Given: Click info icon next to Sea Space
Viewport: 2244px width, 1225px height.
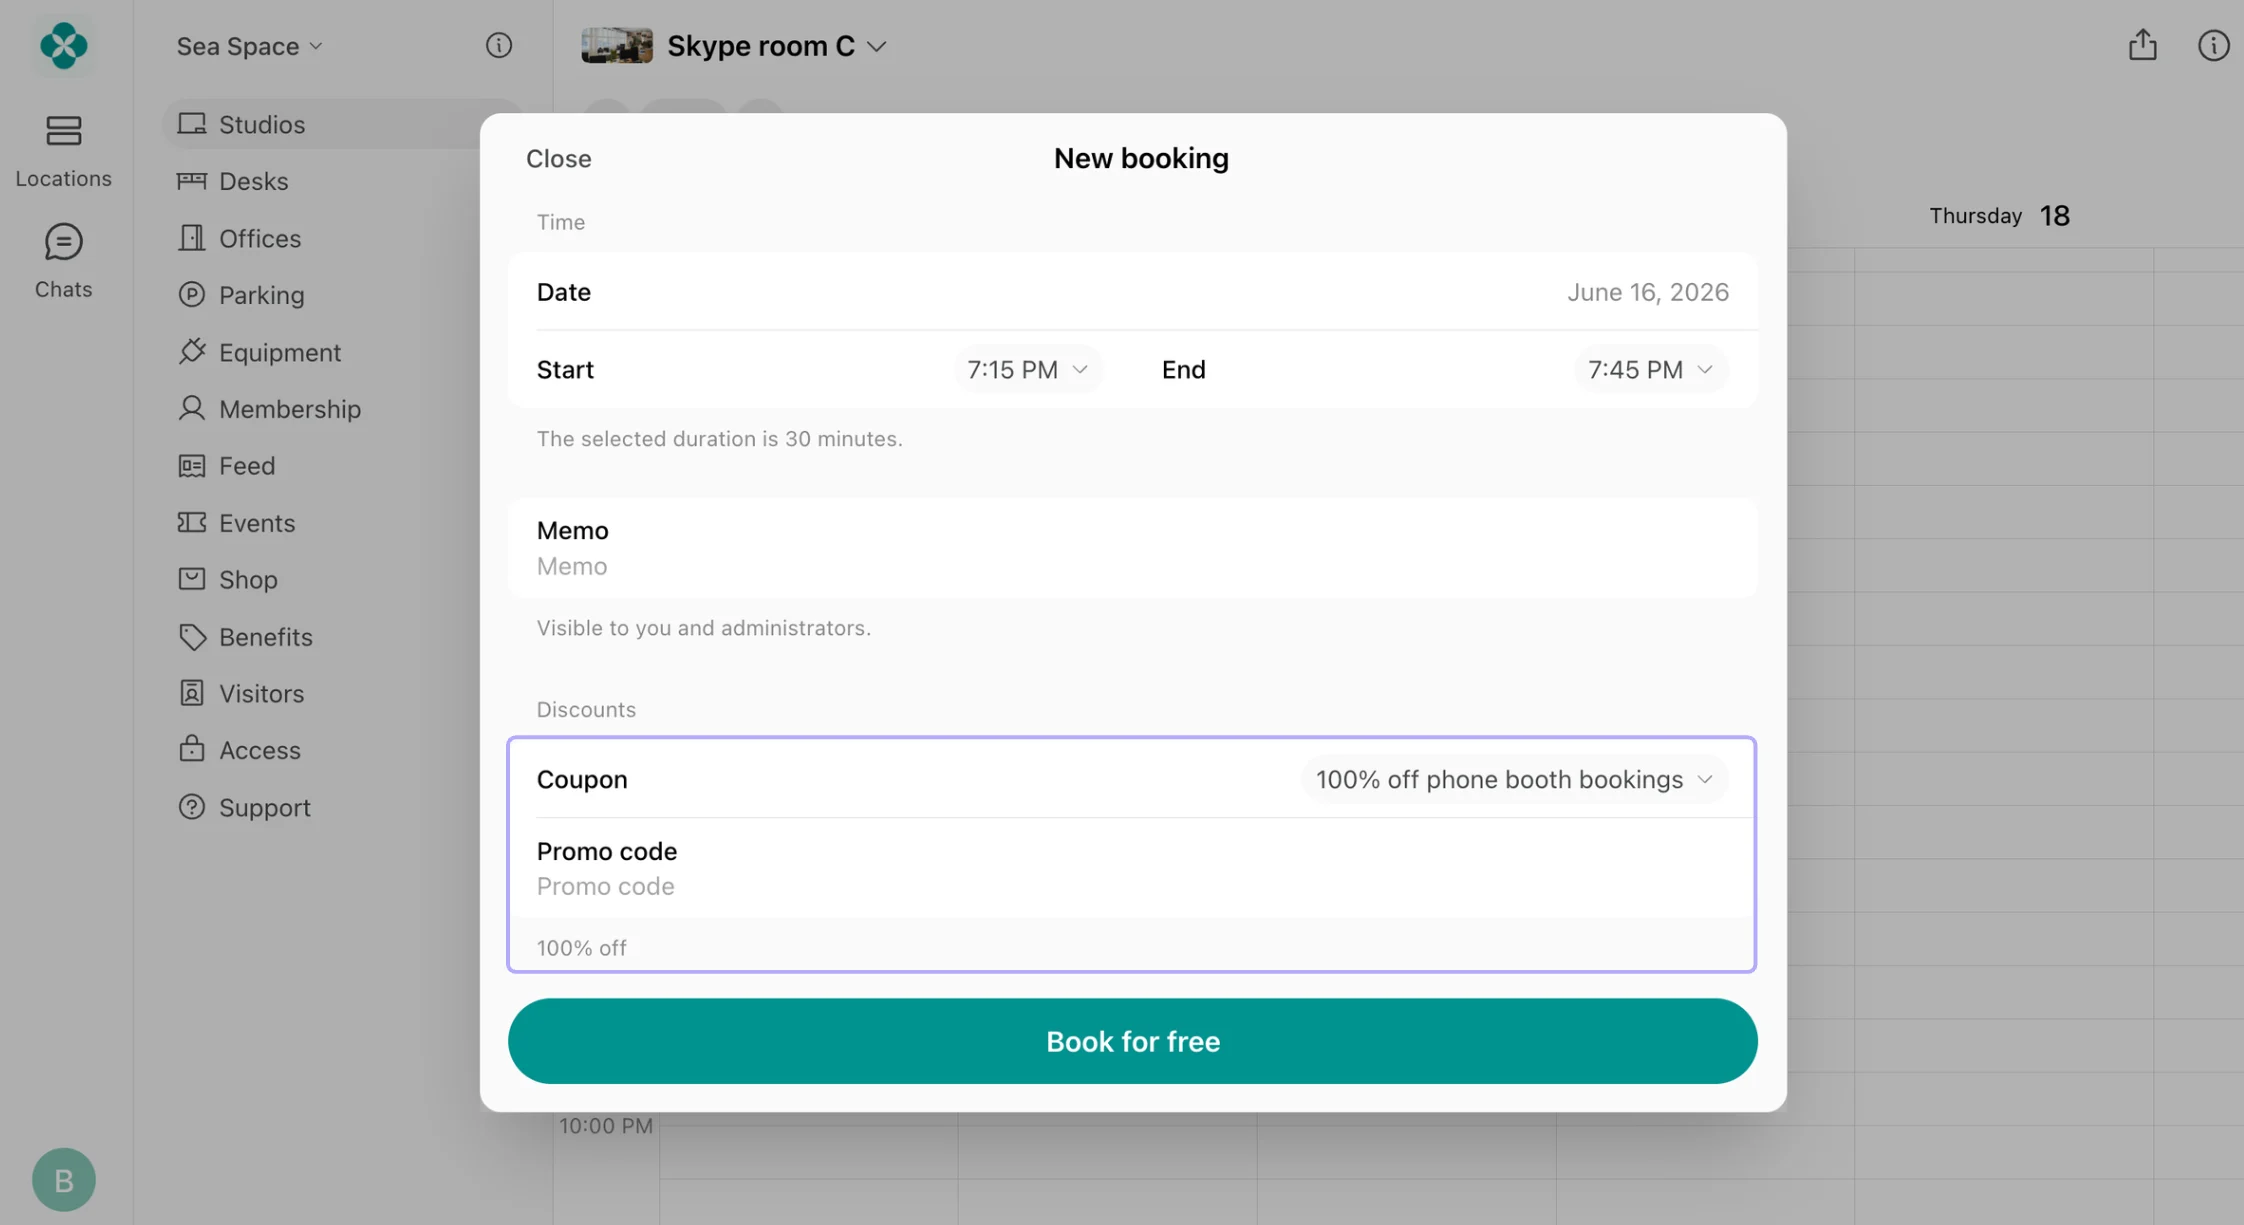Looking at the screenshot, I should 499,46.
